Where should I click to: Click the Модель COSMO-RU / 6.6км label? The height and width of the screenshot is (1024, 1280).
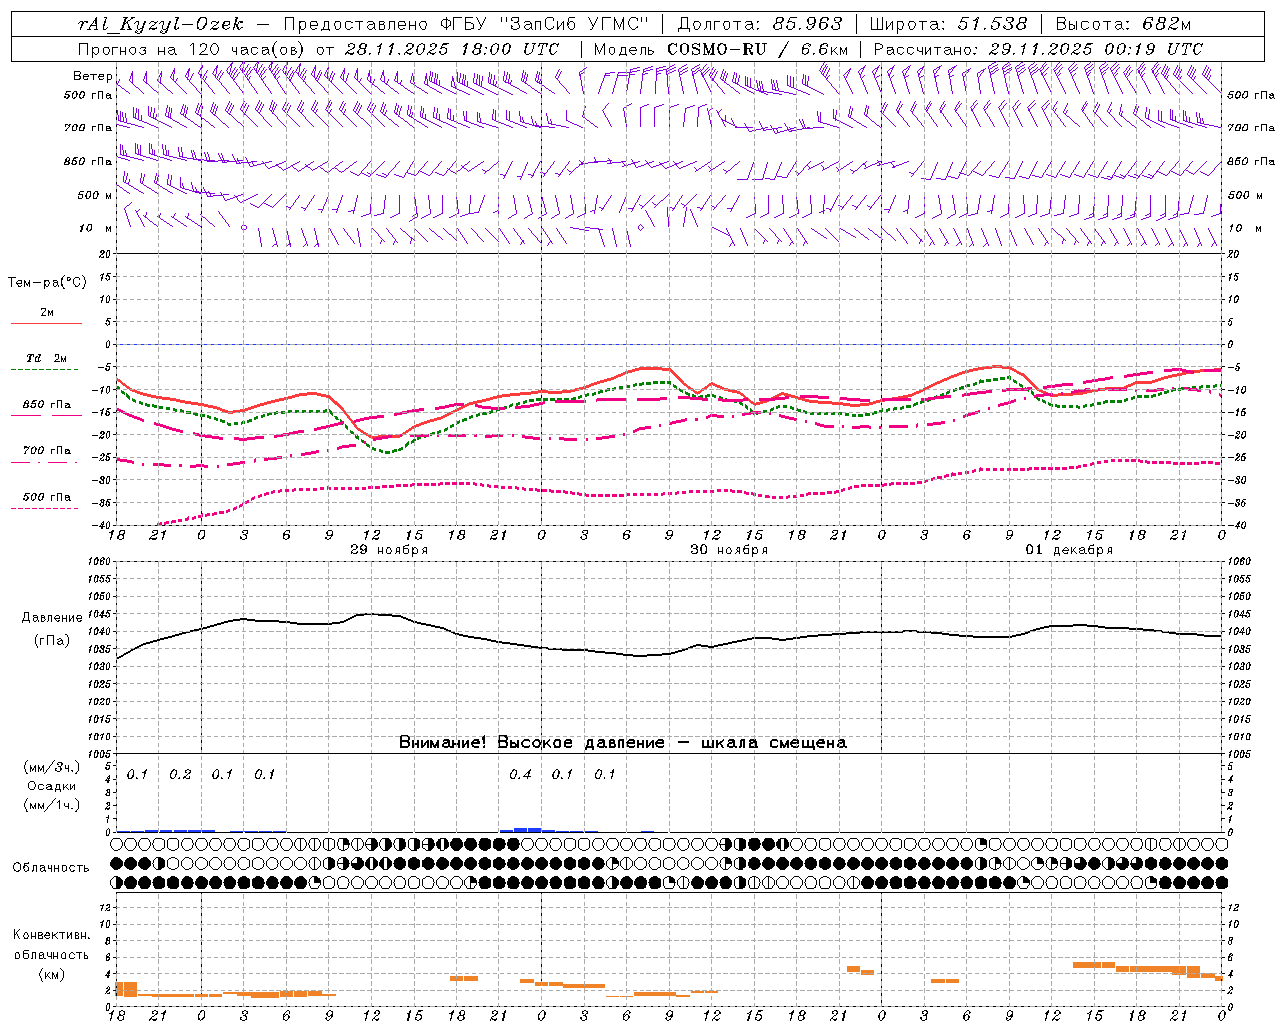[721, 49]
